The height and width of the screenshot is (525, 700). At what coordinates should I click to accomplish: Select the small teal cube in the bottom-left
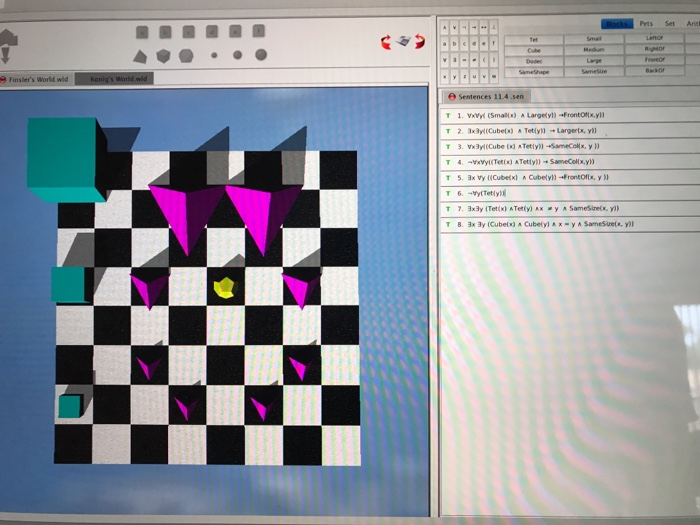tap(70, 406)
